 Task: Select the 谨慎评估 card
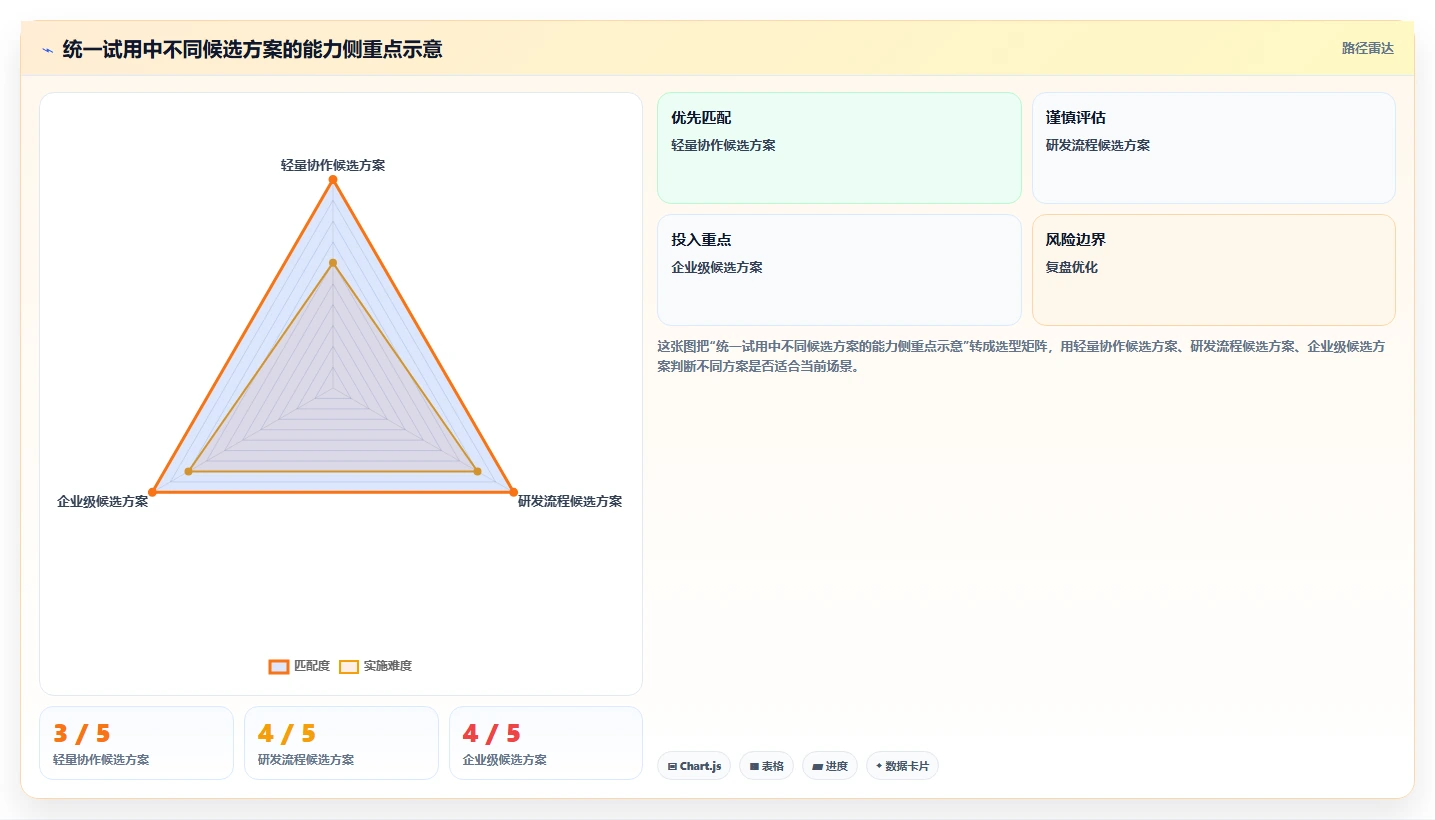pyautogui.click(x=1214, y=148)
